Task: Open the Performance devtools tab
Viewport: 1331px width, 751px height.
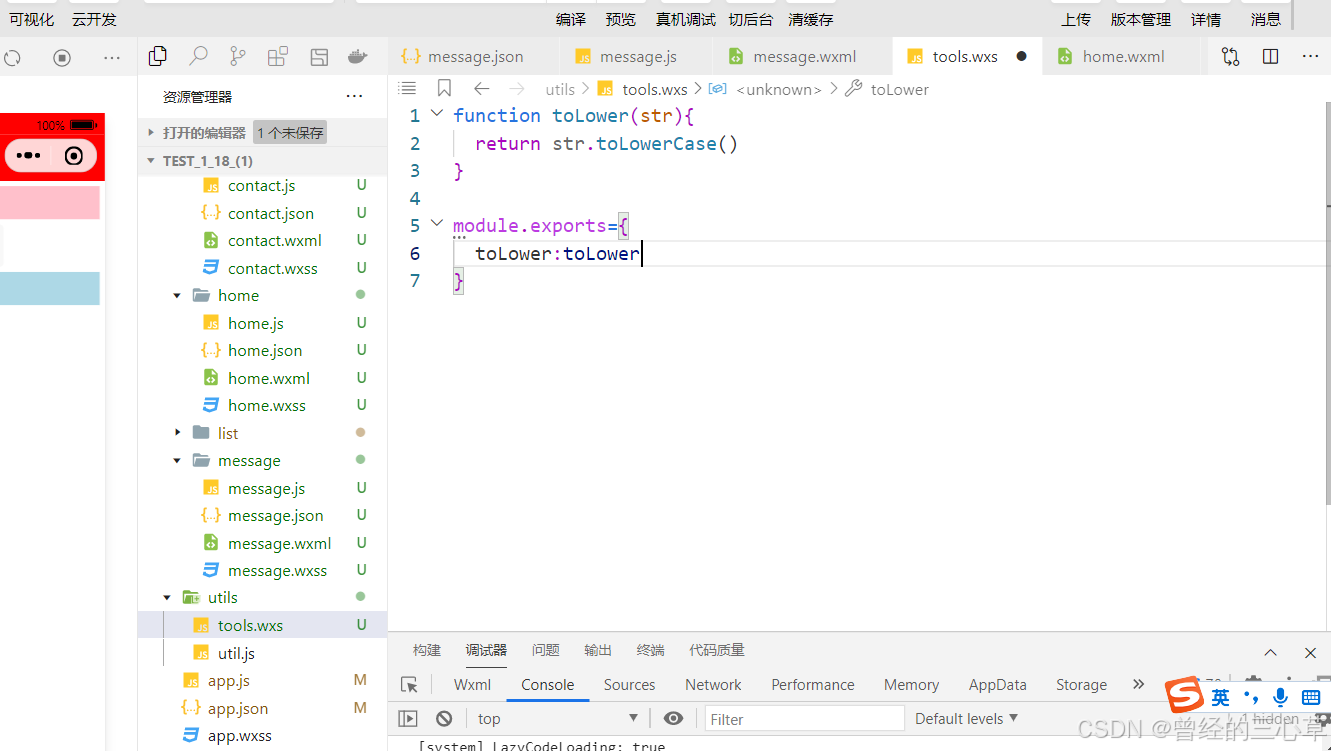Action: [x=813, y=685]
